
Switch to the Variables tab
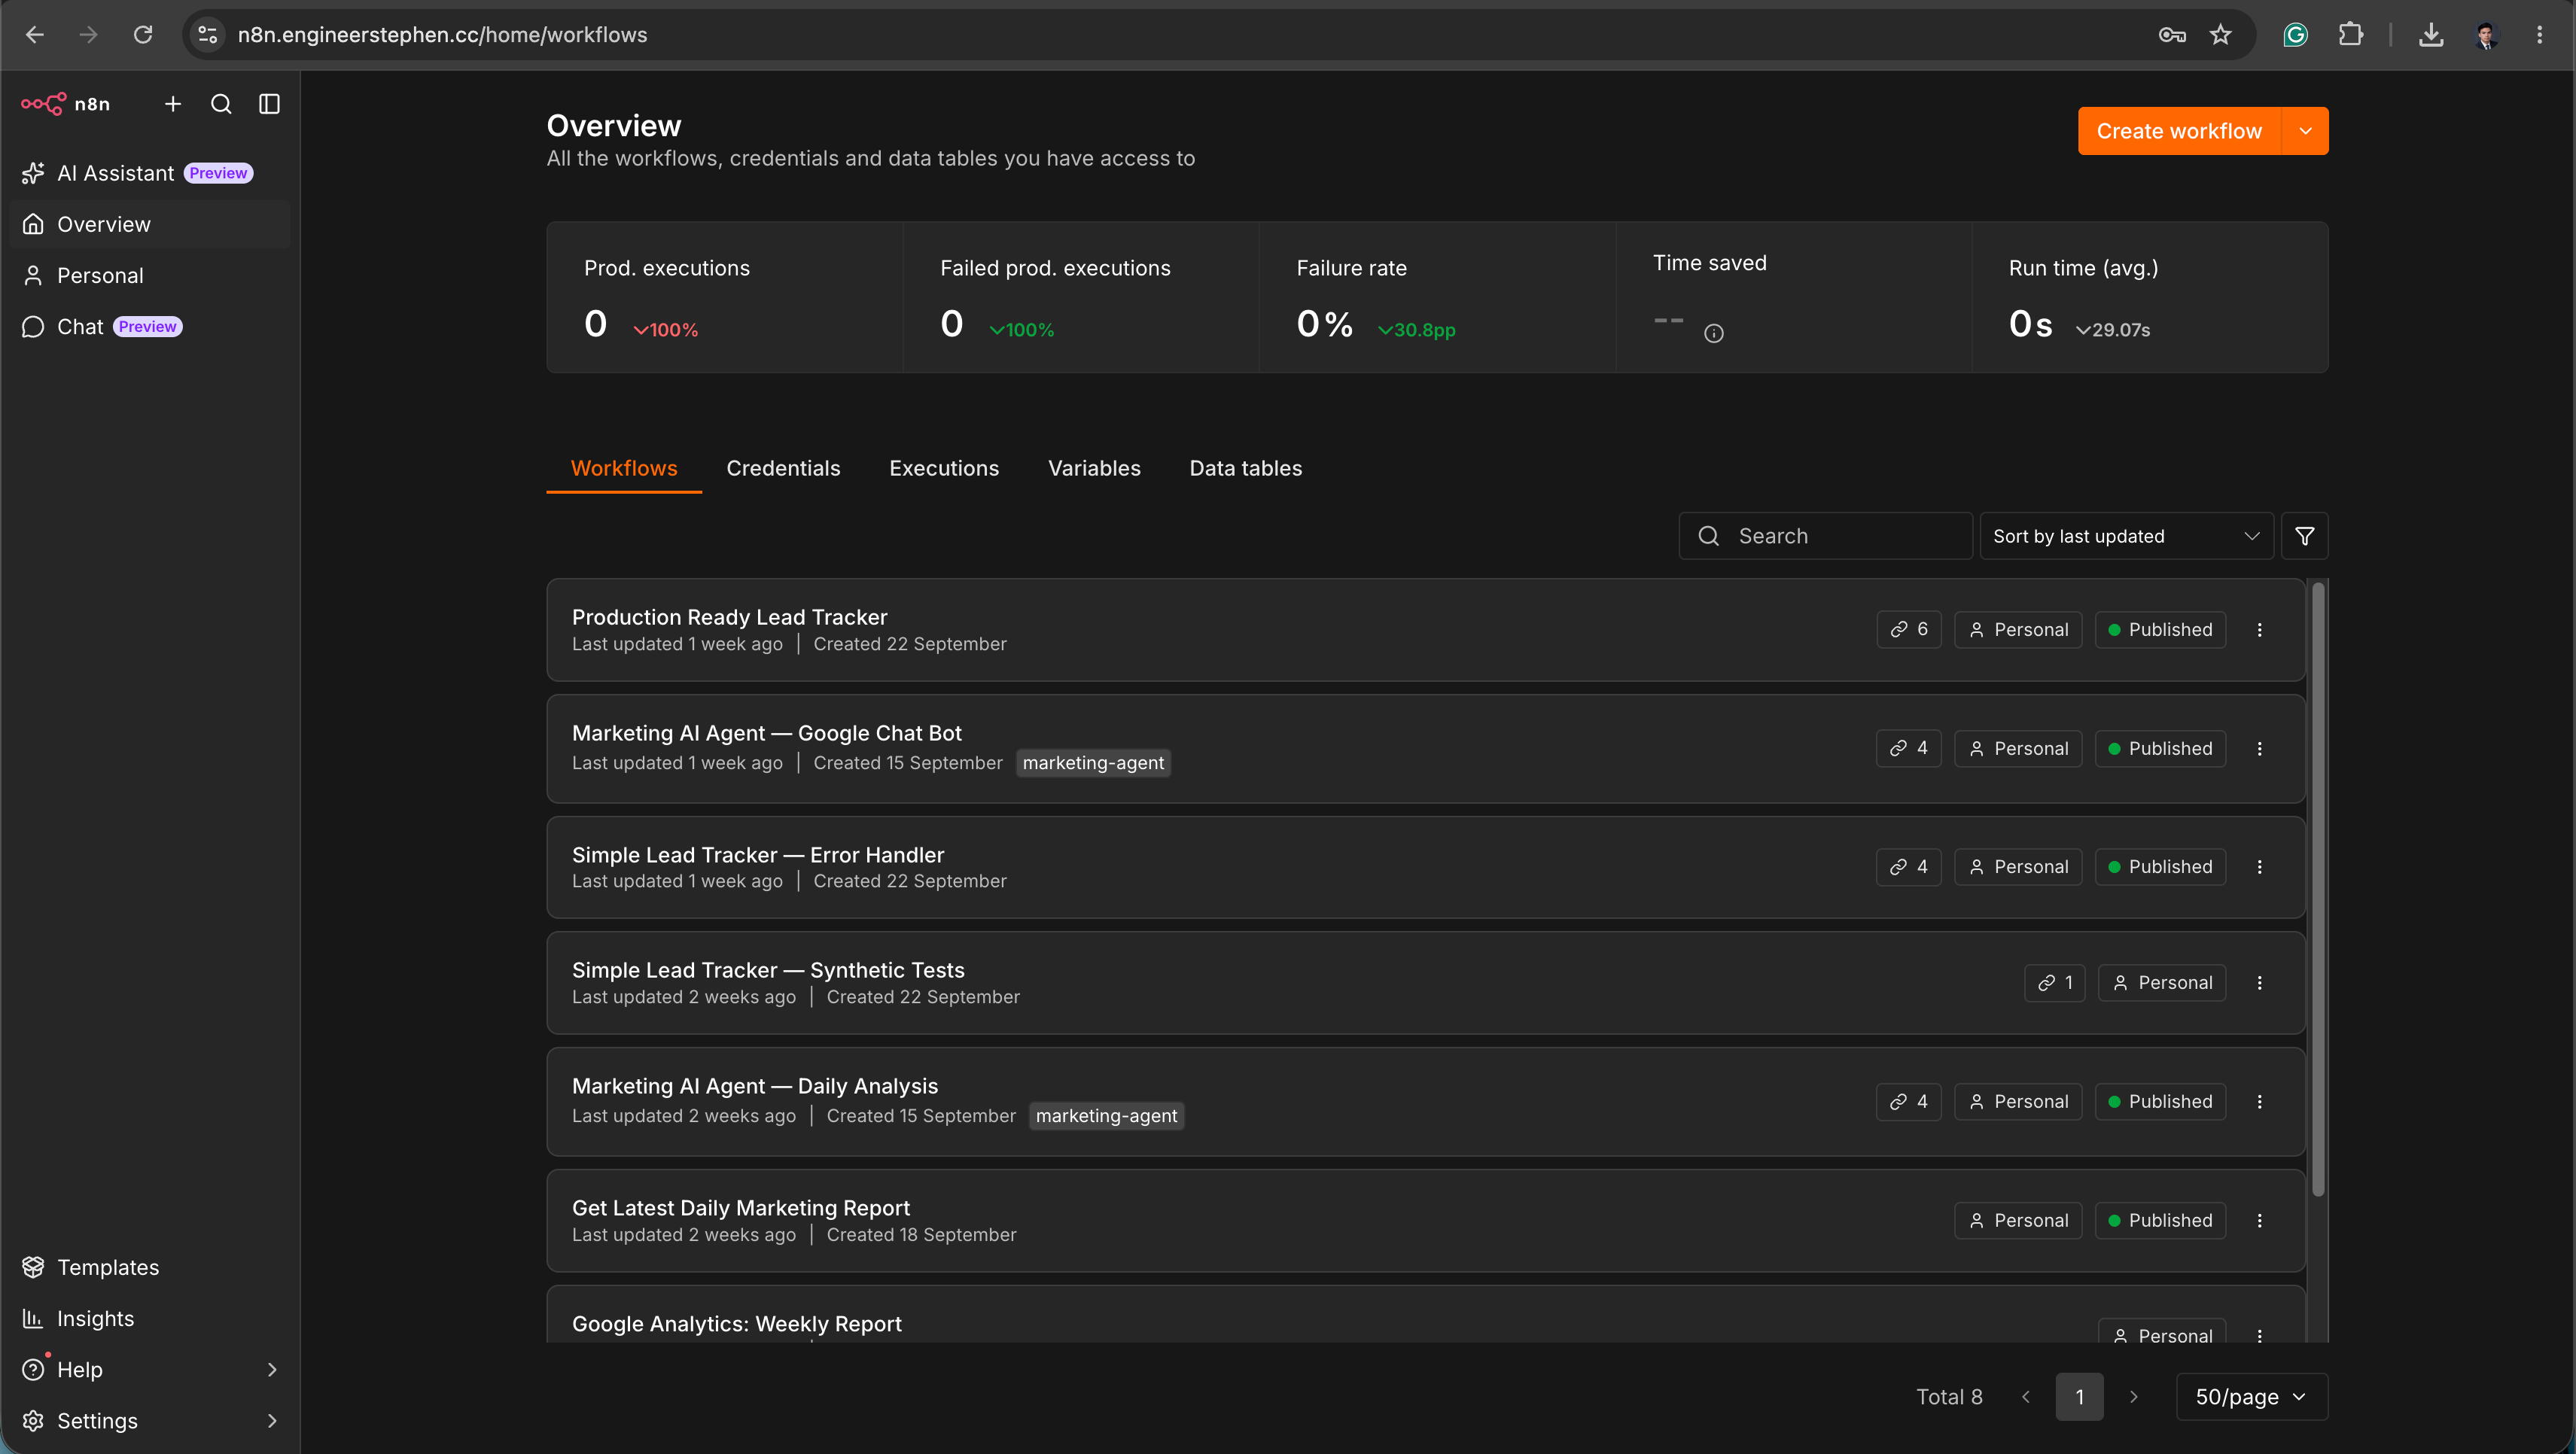[x=1094, y=468]
